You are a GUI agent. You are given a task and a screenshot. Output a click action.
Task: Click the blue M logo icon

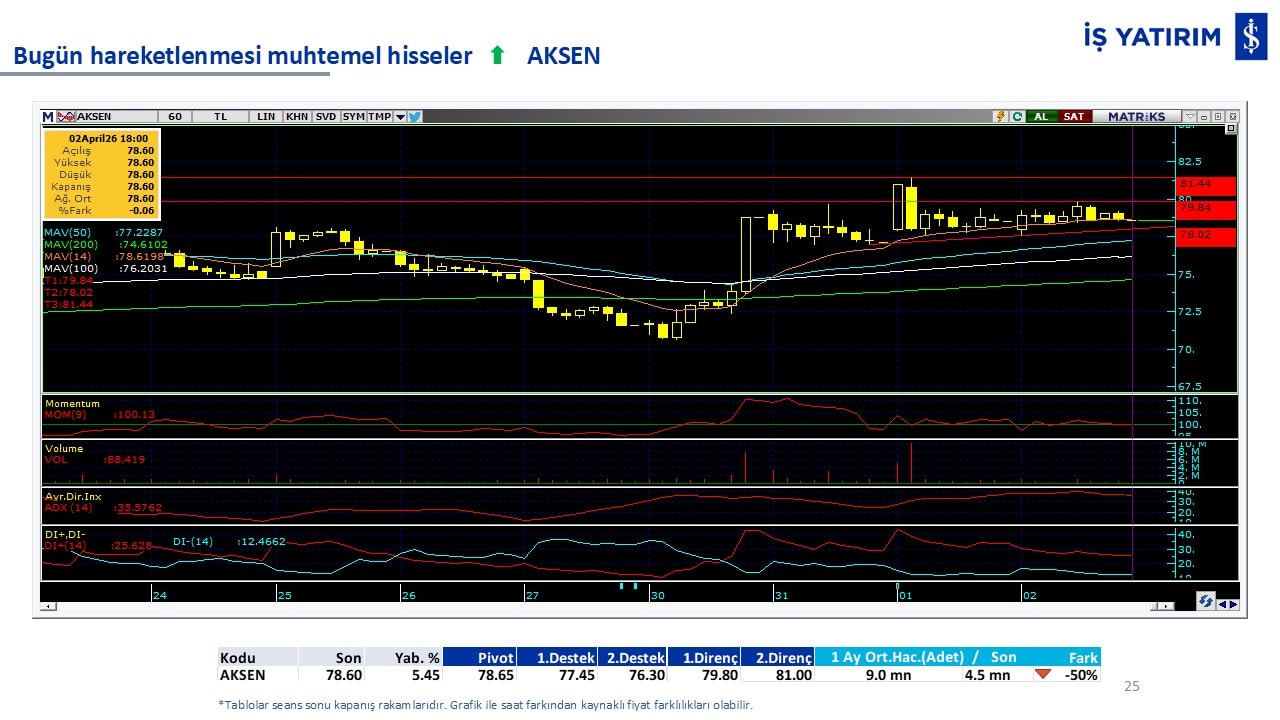(x=48, y=117)
